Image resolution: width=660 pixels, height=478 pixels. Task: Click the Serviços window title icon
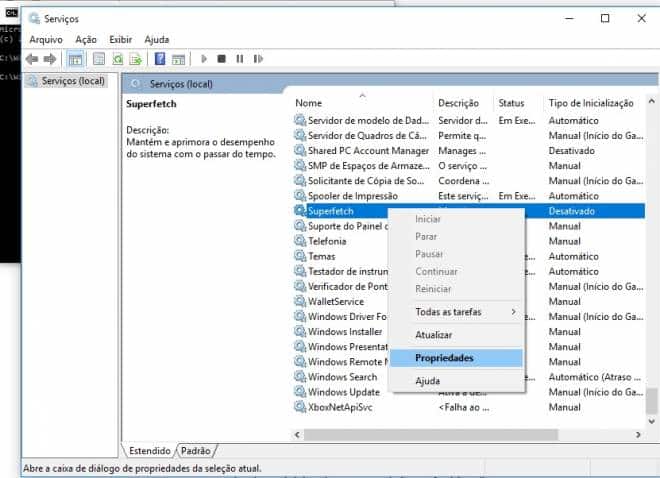(x=34, y=19)
